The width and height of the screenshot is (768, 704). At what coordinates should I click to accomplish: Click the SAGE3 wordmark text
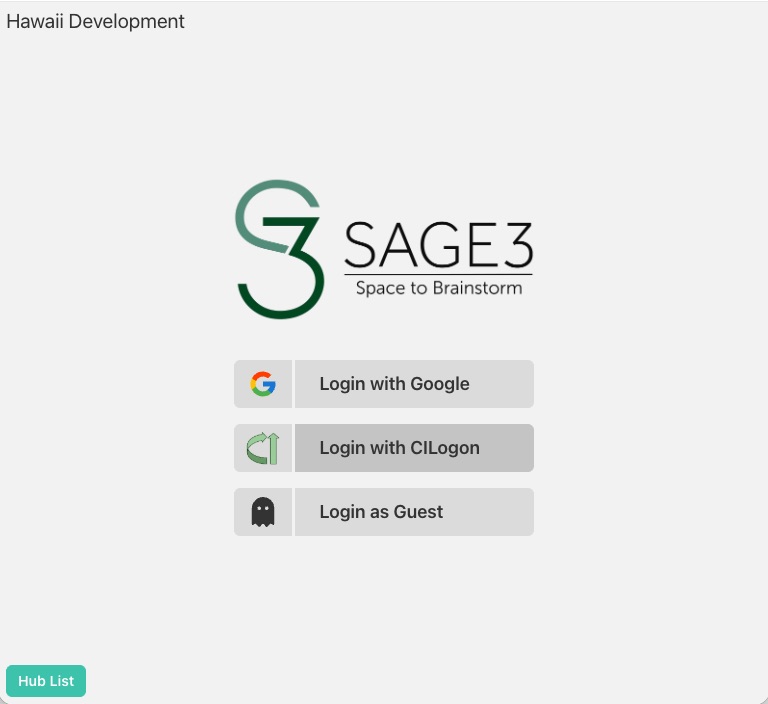click(439, 245)
